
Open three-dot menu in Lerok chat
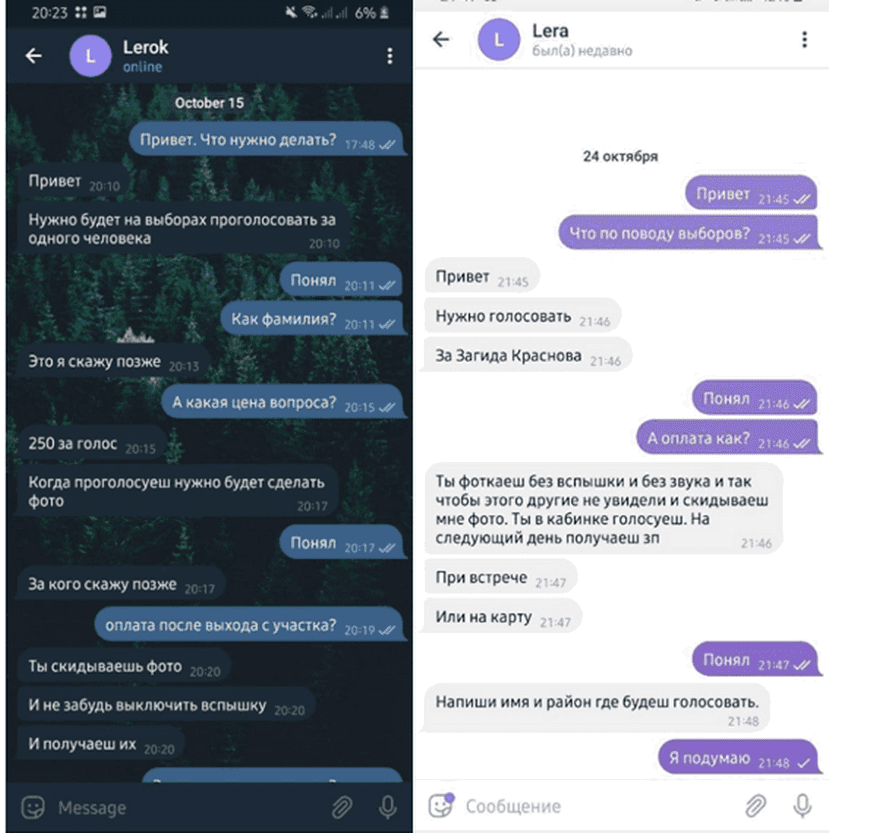tap(390, 56)
